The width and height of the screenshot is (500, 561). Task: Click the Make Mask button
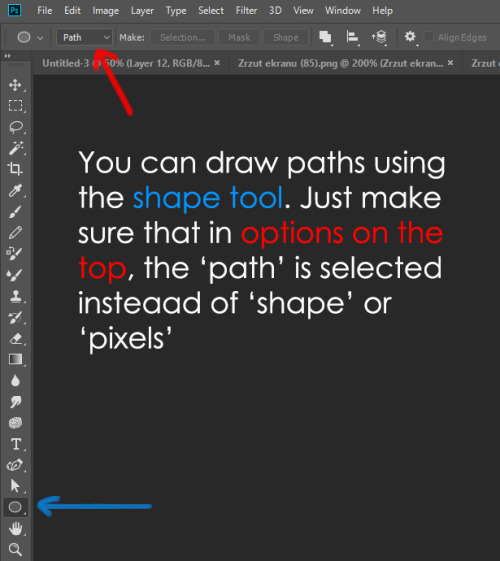coord(239,38)
